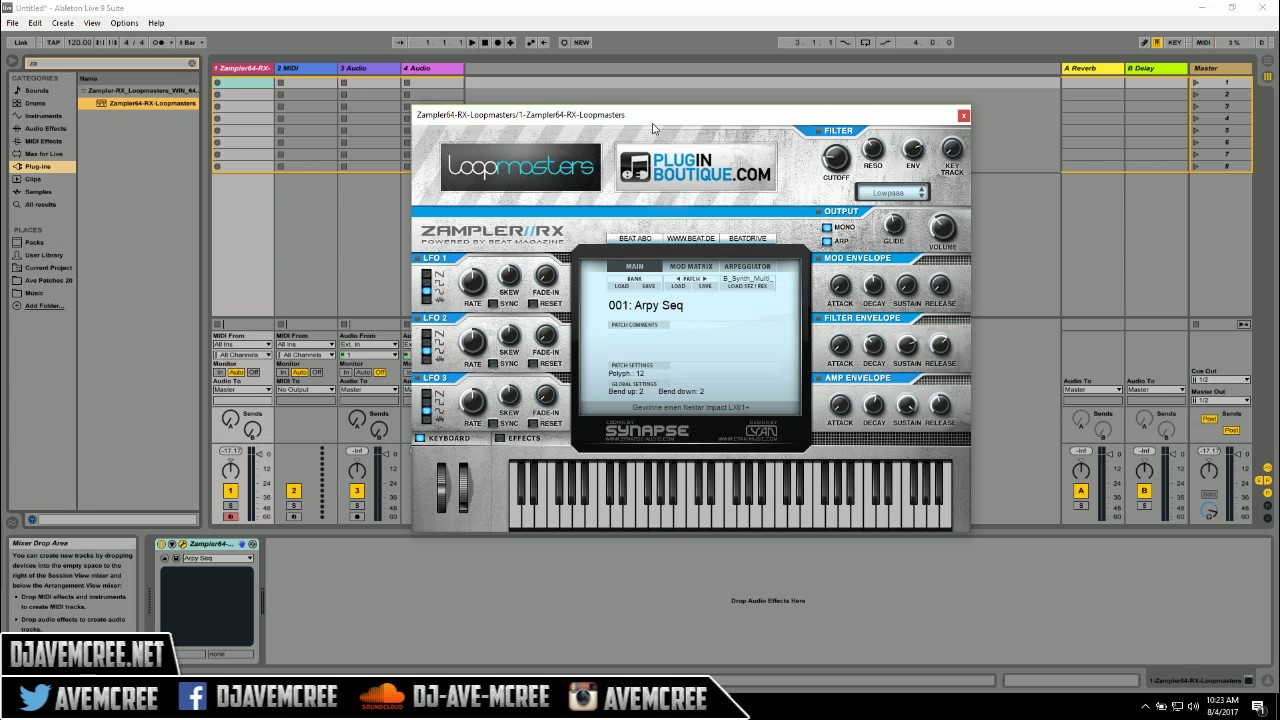Open track 1 Audio To Master dropdown
Image resolution: width=1280 pixels, height=720 pixels.
tap(242, 390)
